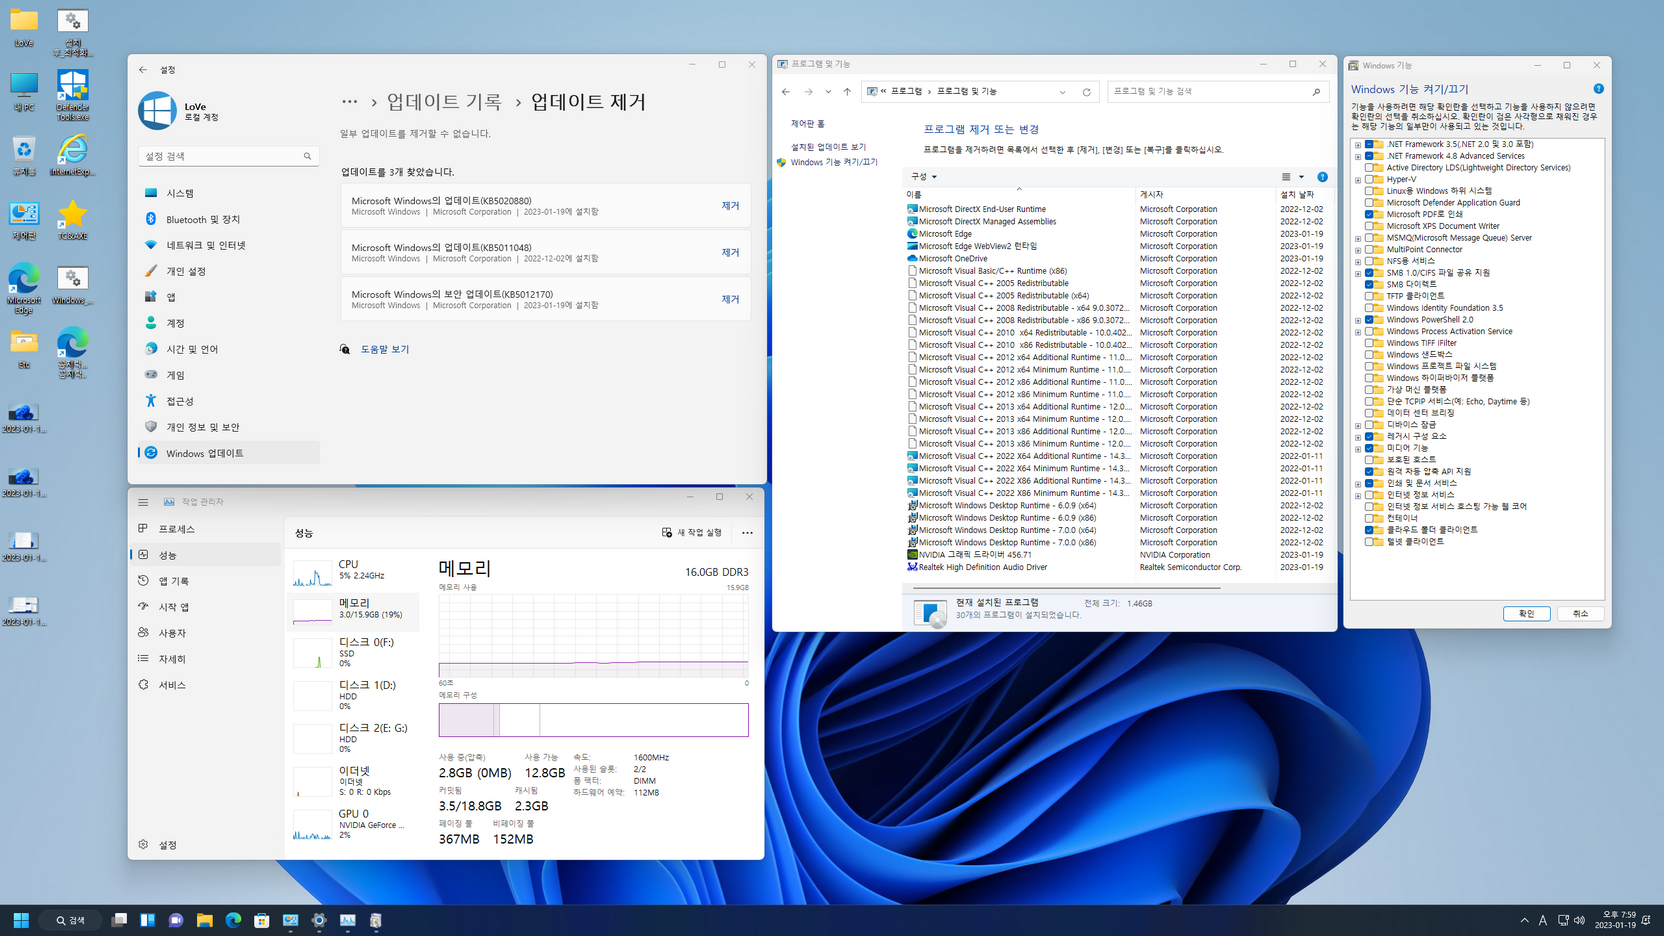
Task: Uncheck SMB 다이렉트 feature
Action: 1369,285
